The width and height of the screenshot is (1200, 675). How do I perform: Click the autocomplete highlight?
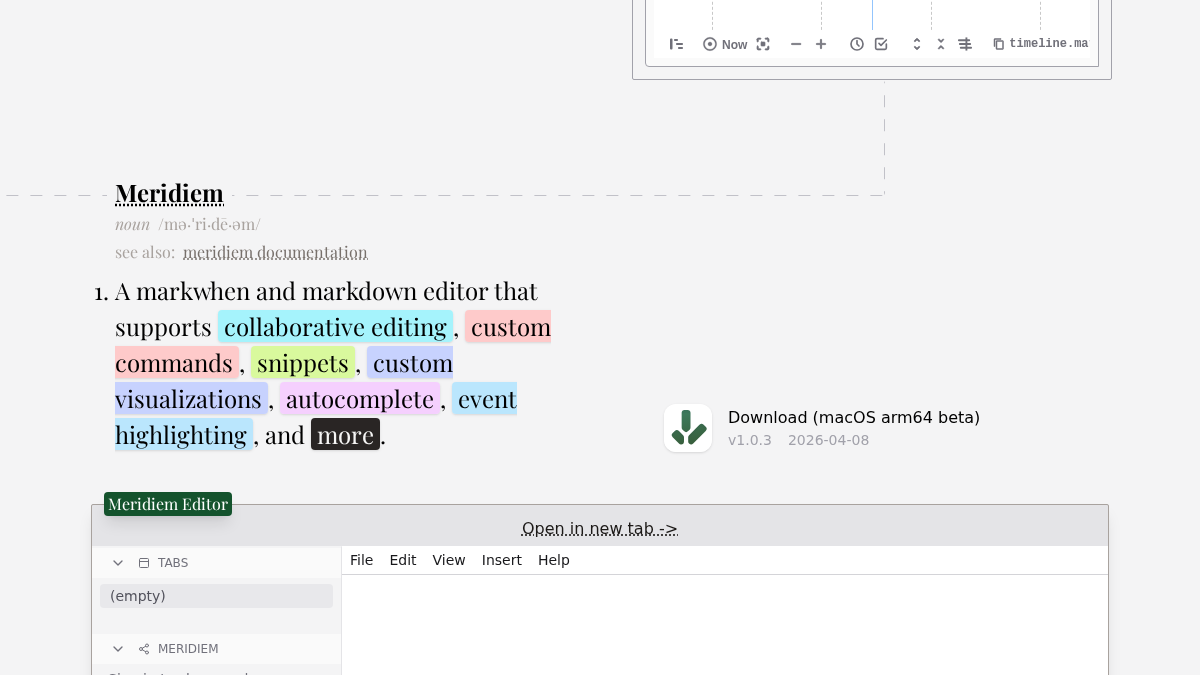click(x=360, y=399)
